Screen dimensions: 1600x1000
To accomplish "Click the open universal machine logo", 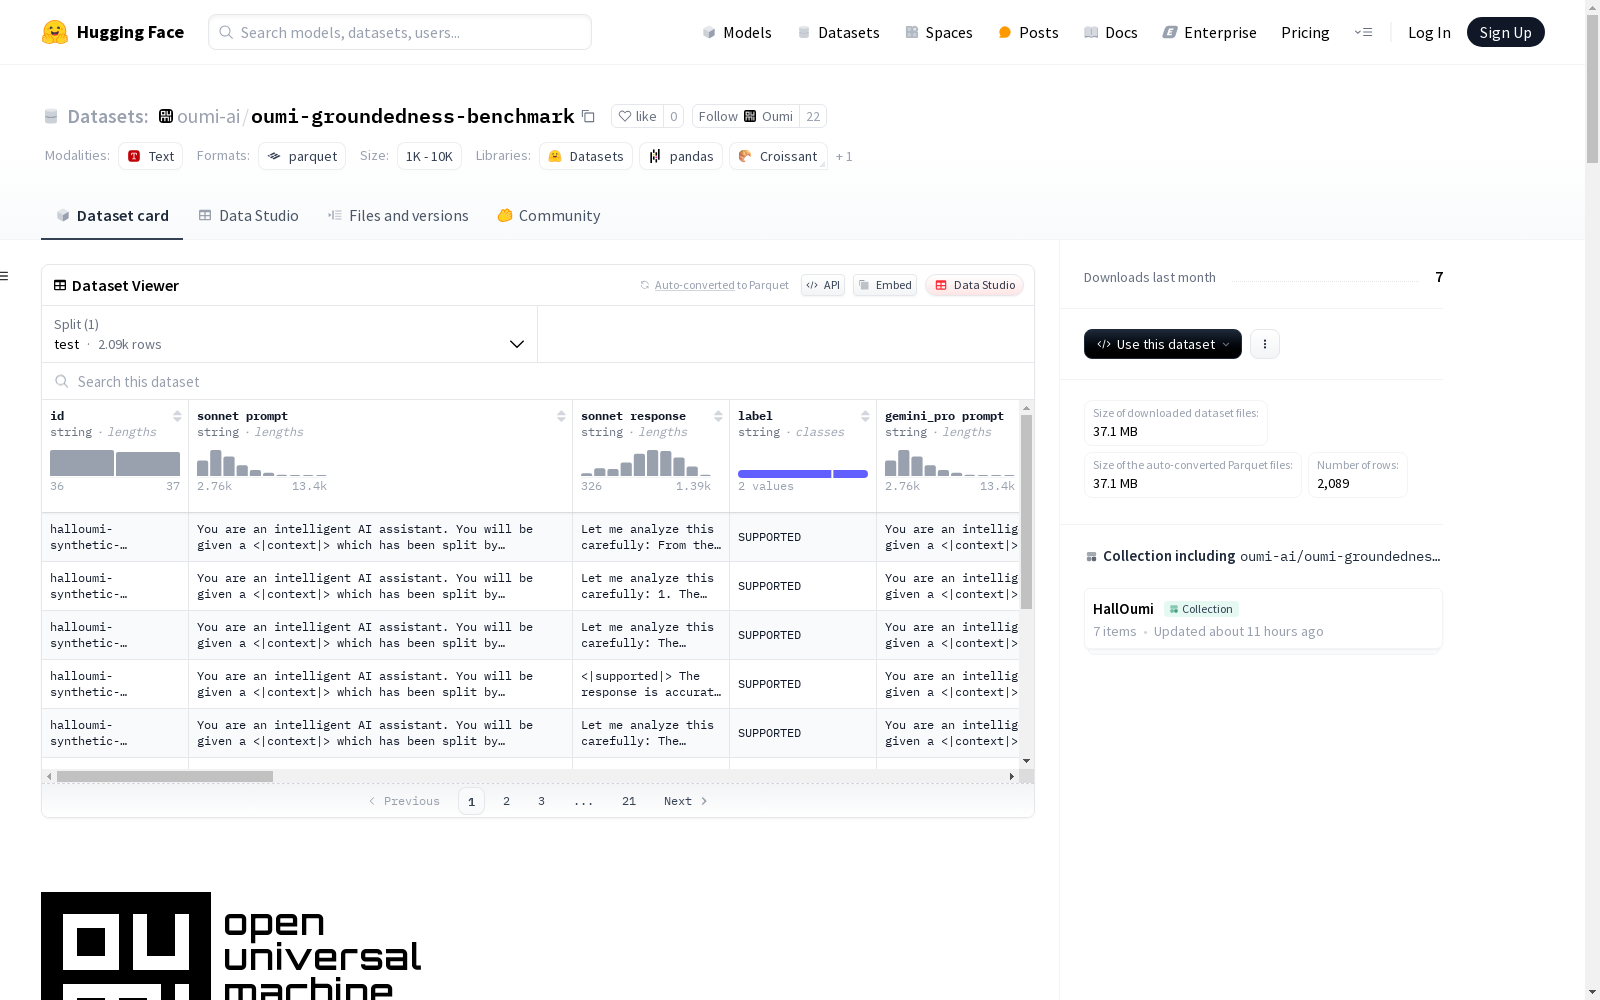I will [x=231, y=946].
